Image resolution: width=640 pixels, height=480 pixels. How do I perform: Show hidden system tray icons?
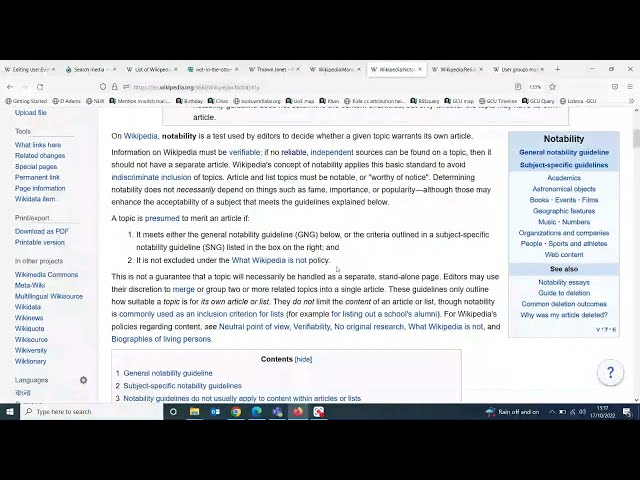pos(552,412)
